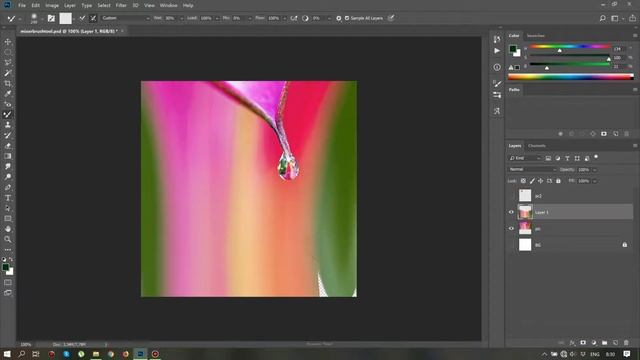The height and width of the screenshot is (360, 640).
Task: Open the Color panel flyout menu
Action: [x=635, y=36]
